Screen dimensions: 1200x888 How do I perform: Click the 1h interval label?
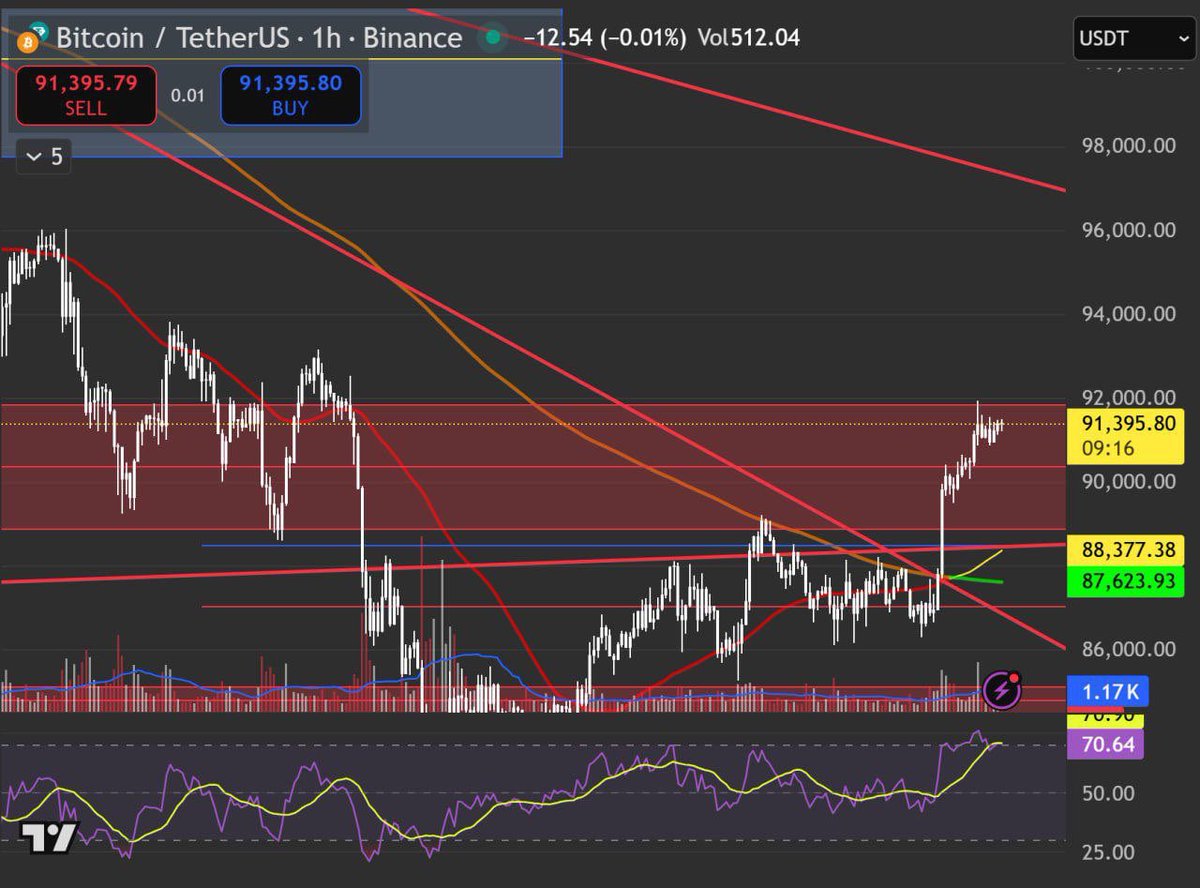(x=327, y=39)
